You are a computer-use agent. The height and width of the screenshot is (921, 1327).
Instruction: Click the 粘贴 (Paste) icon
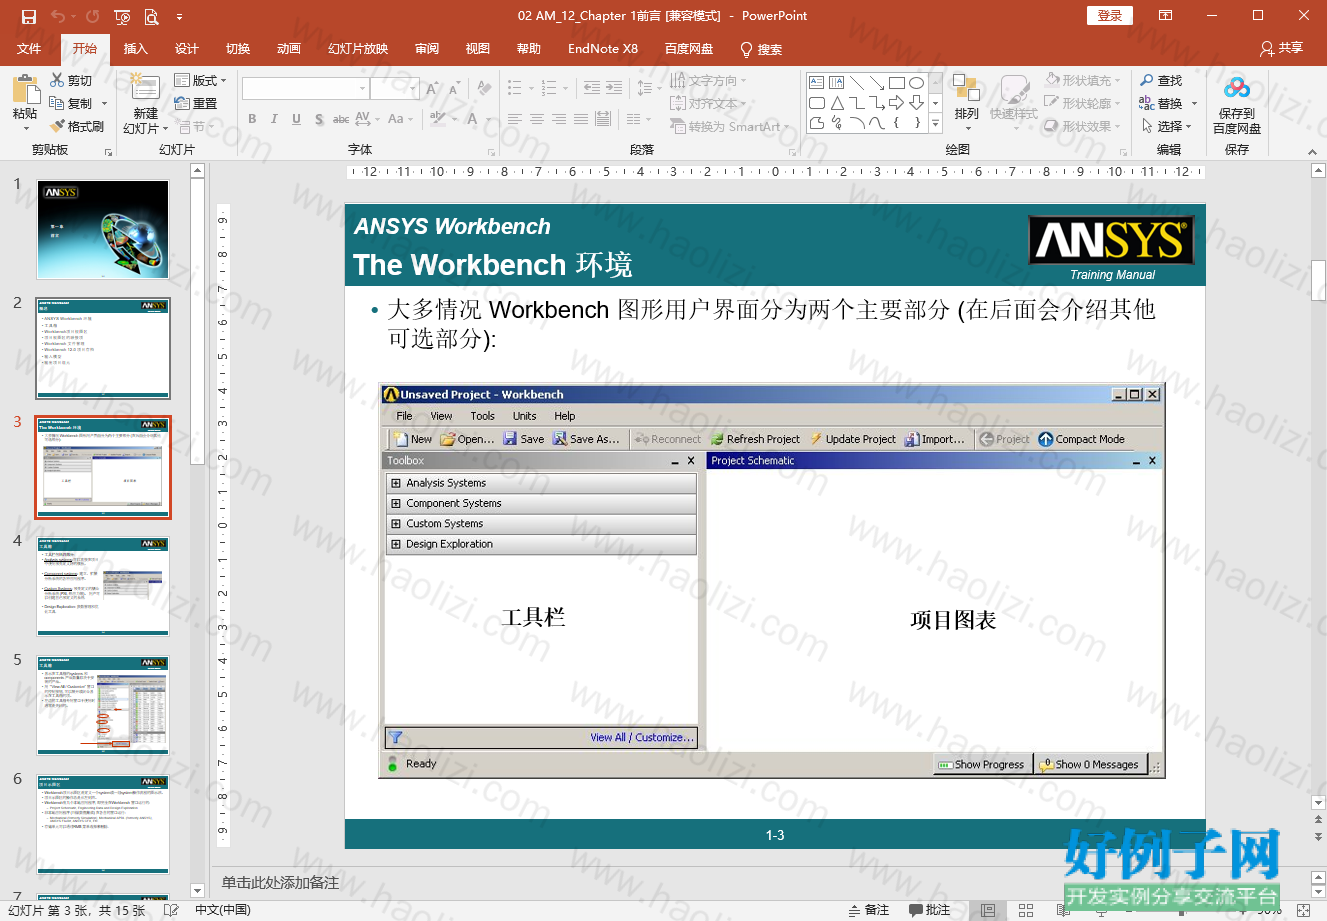[x=25, y=89]
